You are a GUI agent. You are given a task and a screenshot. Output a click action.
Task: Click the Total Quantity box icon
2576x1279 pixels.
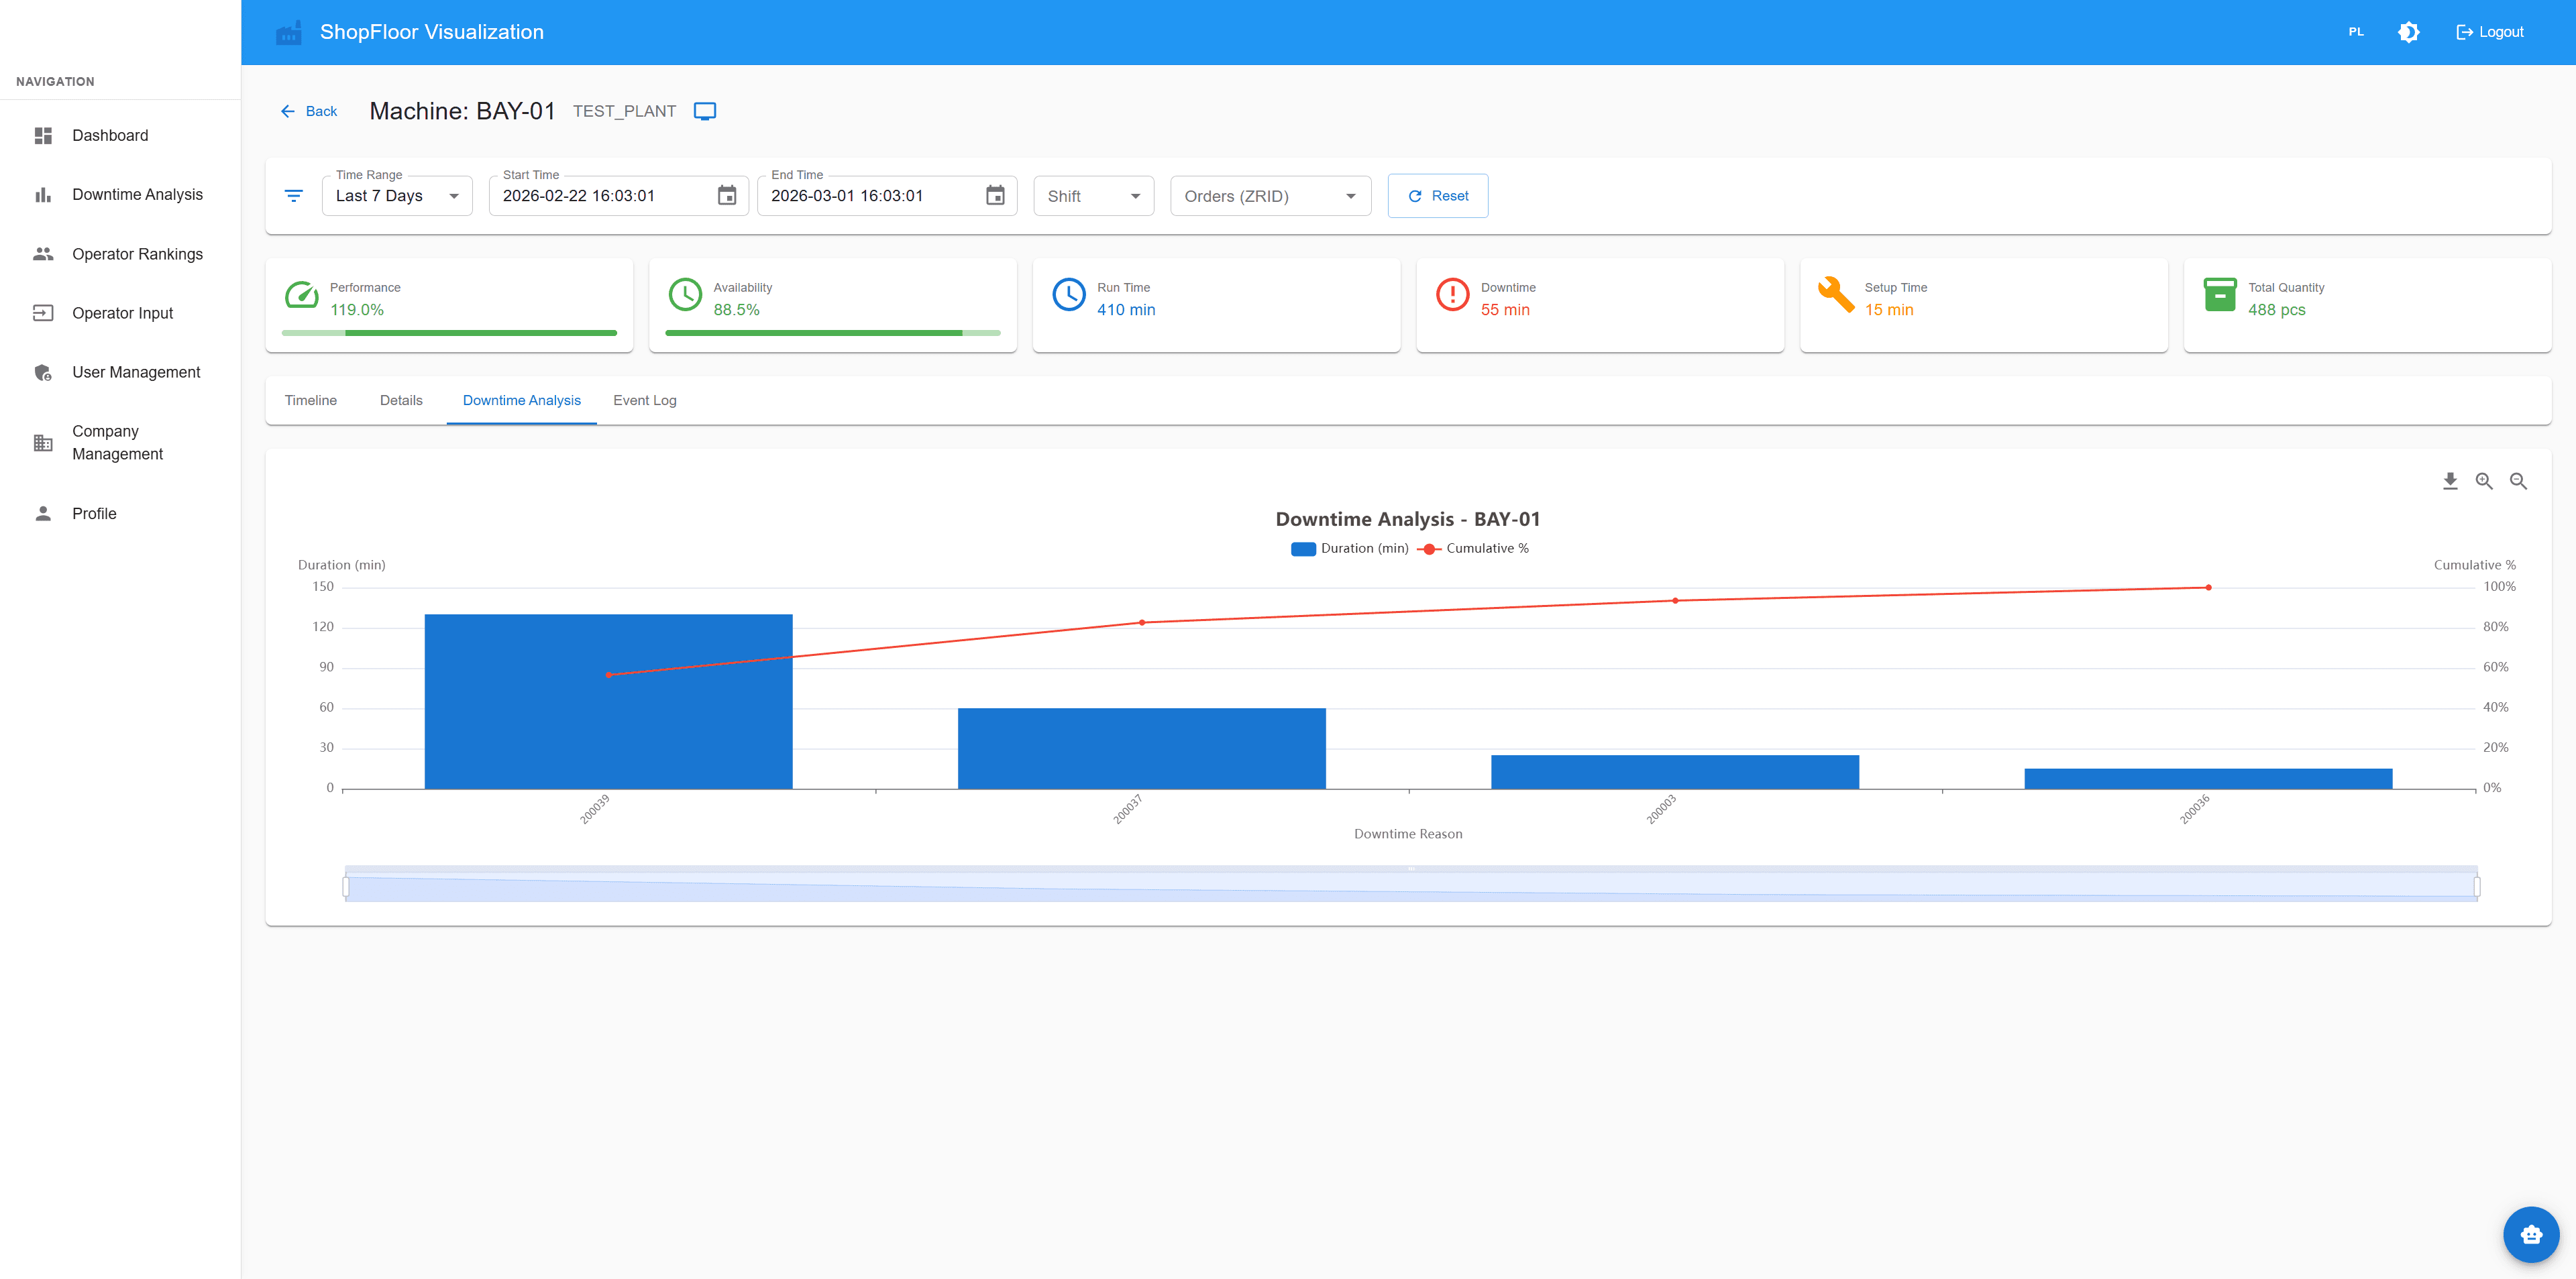pos(2220,295)
